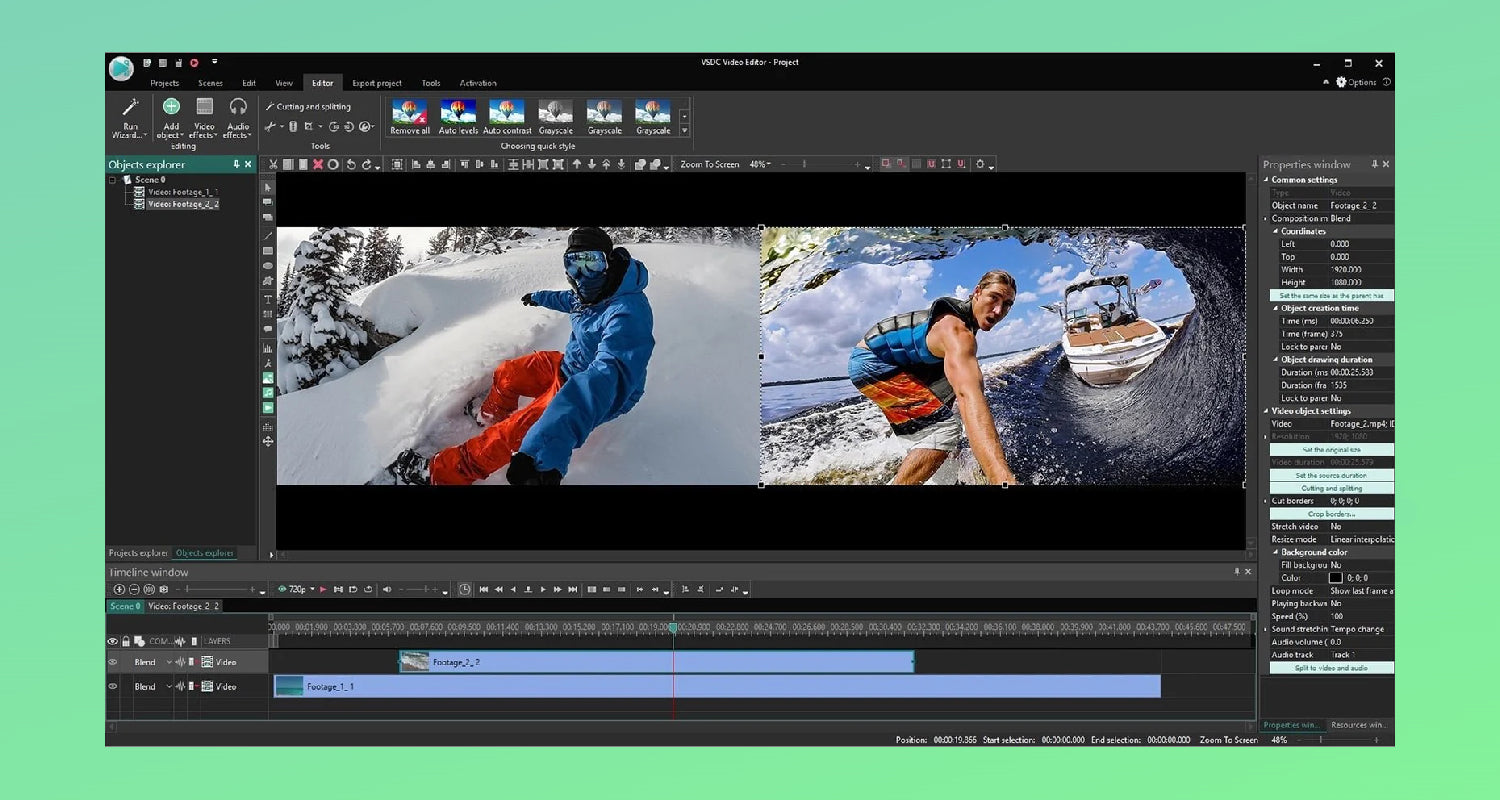Image resolution: width=1500 pixels, height=800 pixels.
Task: Click Set the original size button
Action: click(1331, 450)
